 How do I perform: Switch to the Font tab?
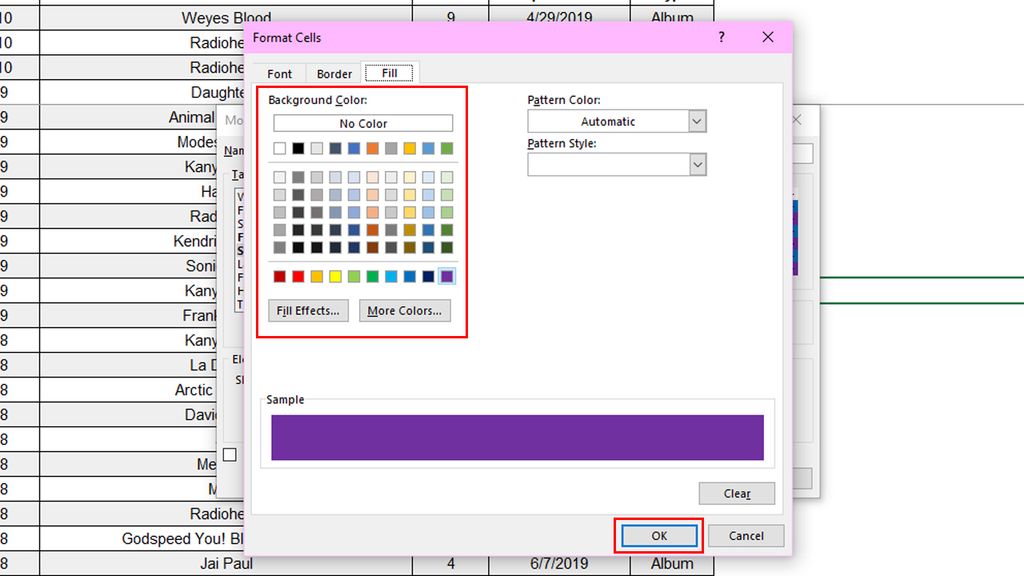pos(279,73)
